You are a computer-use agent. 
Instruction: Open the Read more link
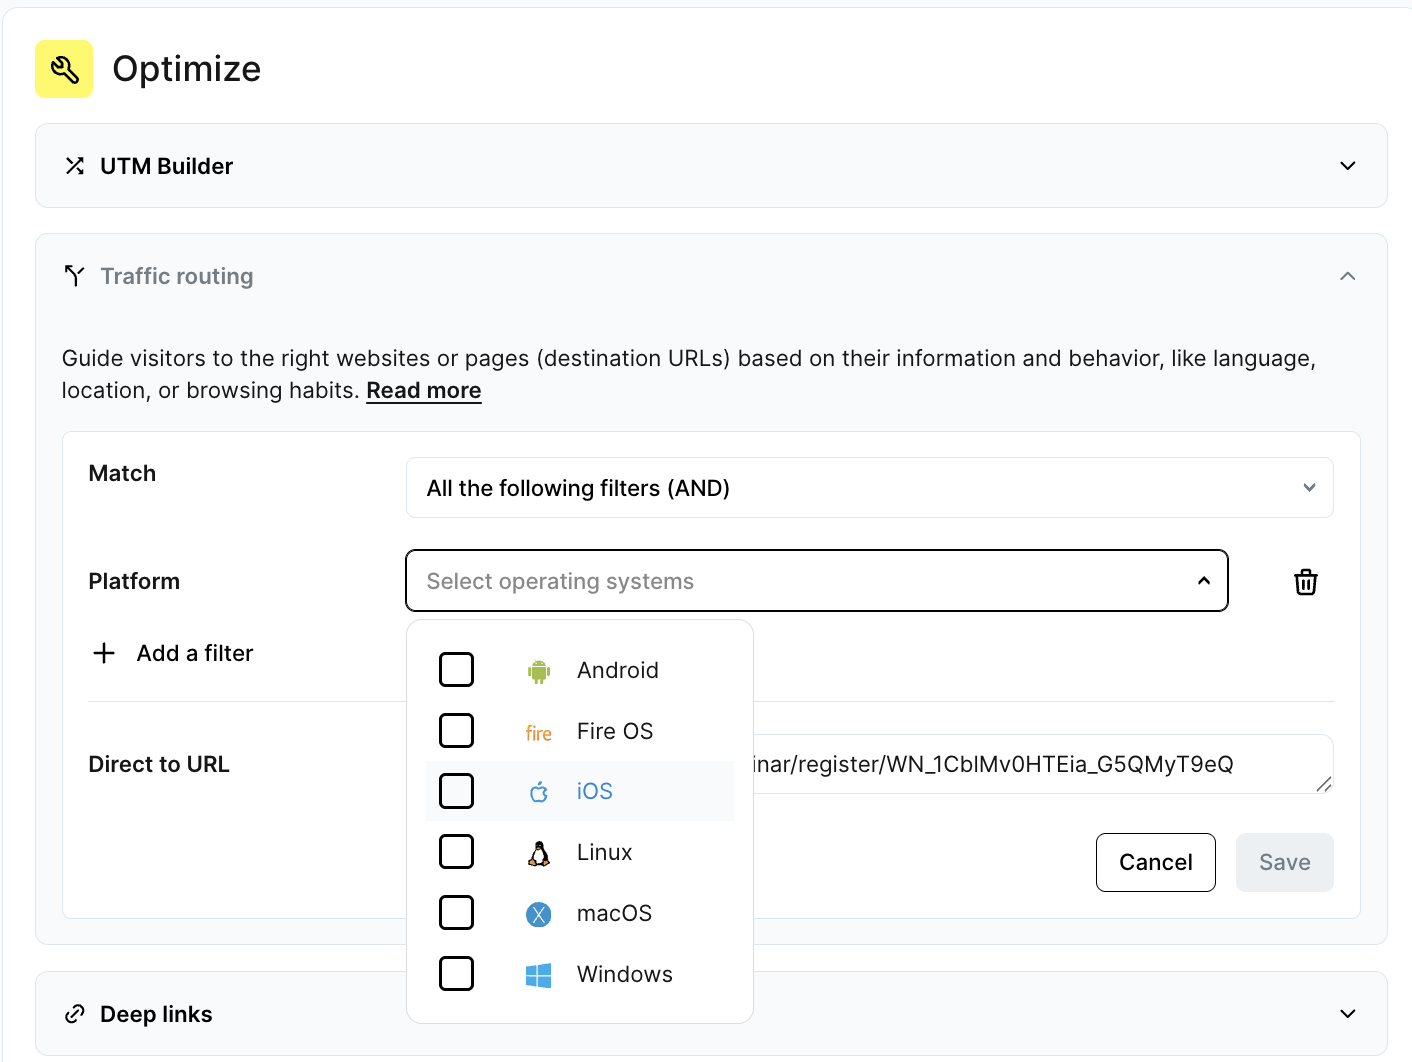click(x=423, y=391)
